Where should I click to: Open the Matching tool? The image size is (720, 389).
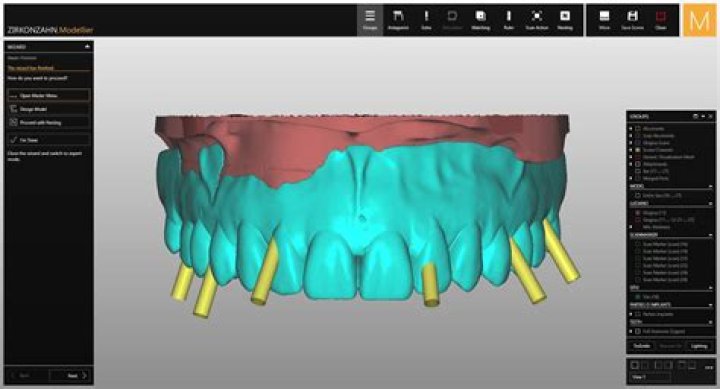point(480,20)
